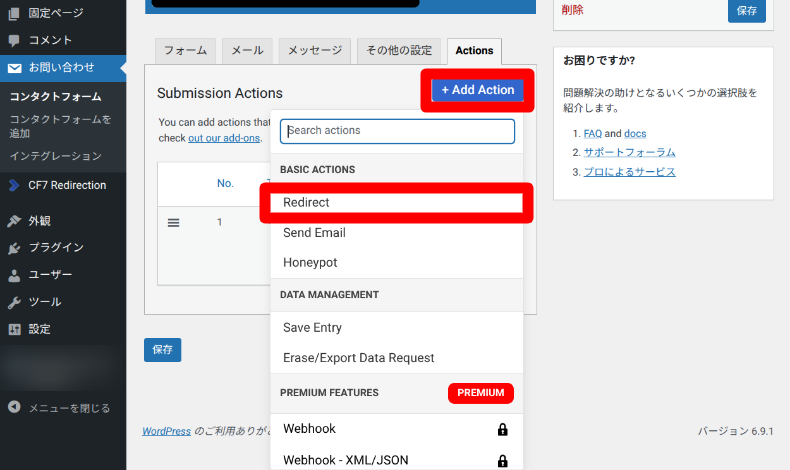Click the + Add Action button

(x=478, y=90)
